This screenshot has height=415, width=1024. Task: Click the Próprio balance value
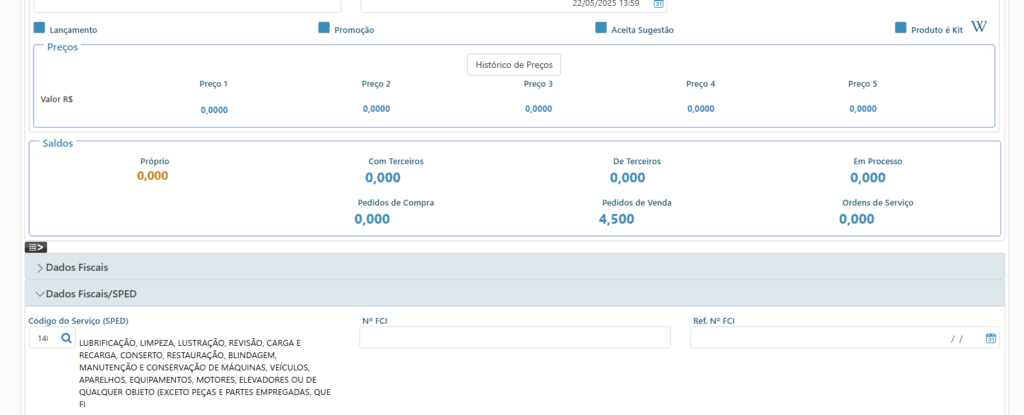[152, 176]
